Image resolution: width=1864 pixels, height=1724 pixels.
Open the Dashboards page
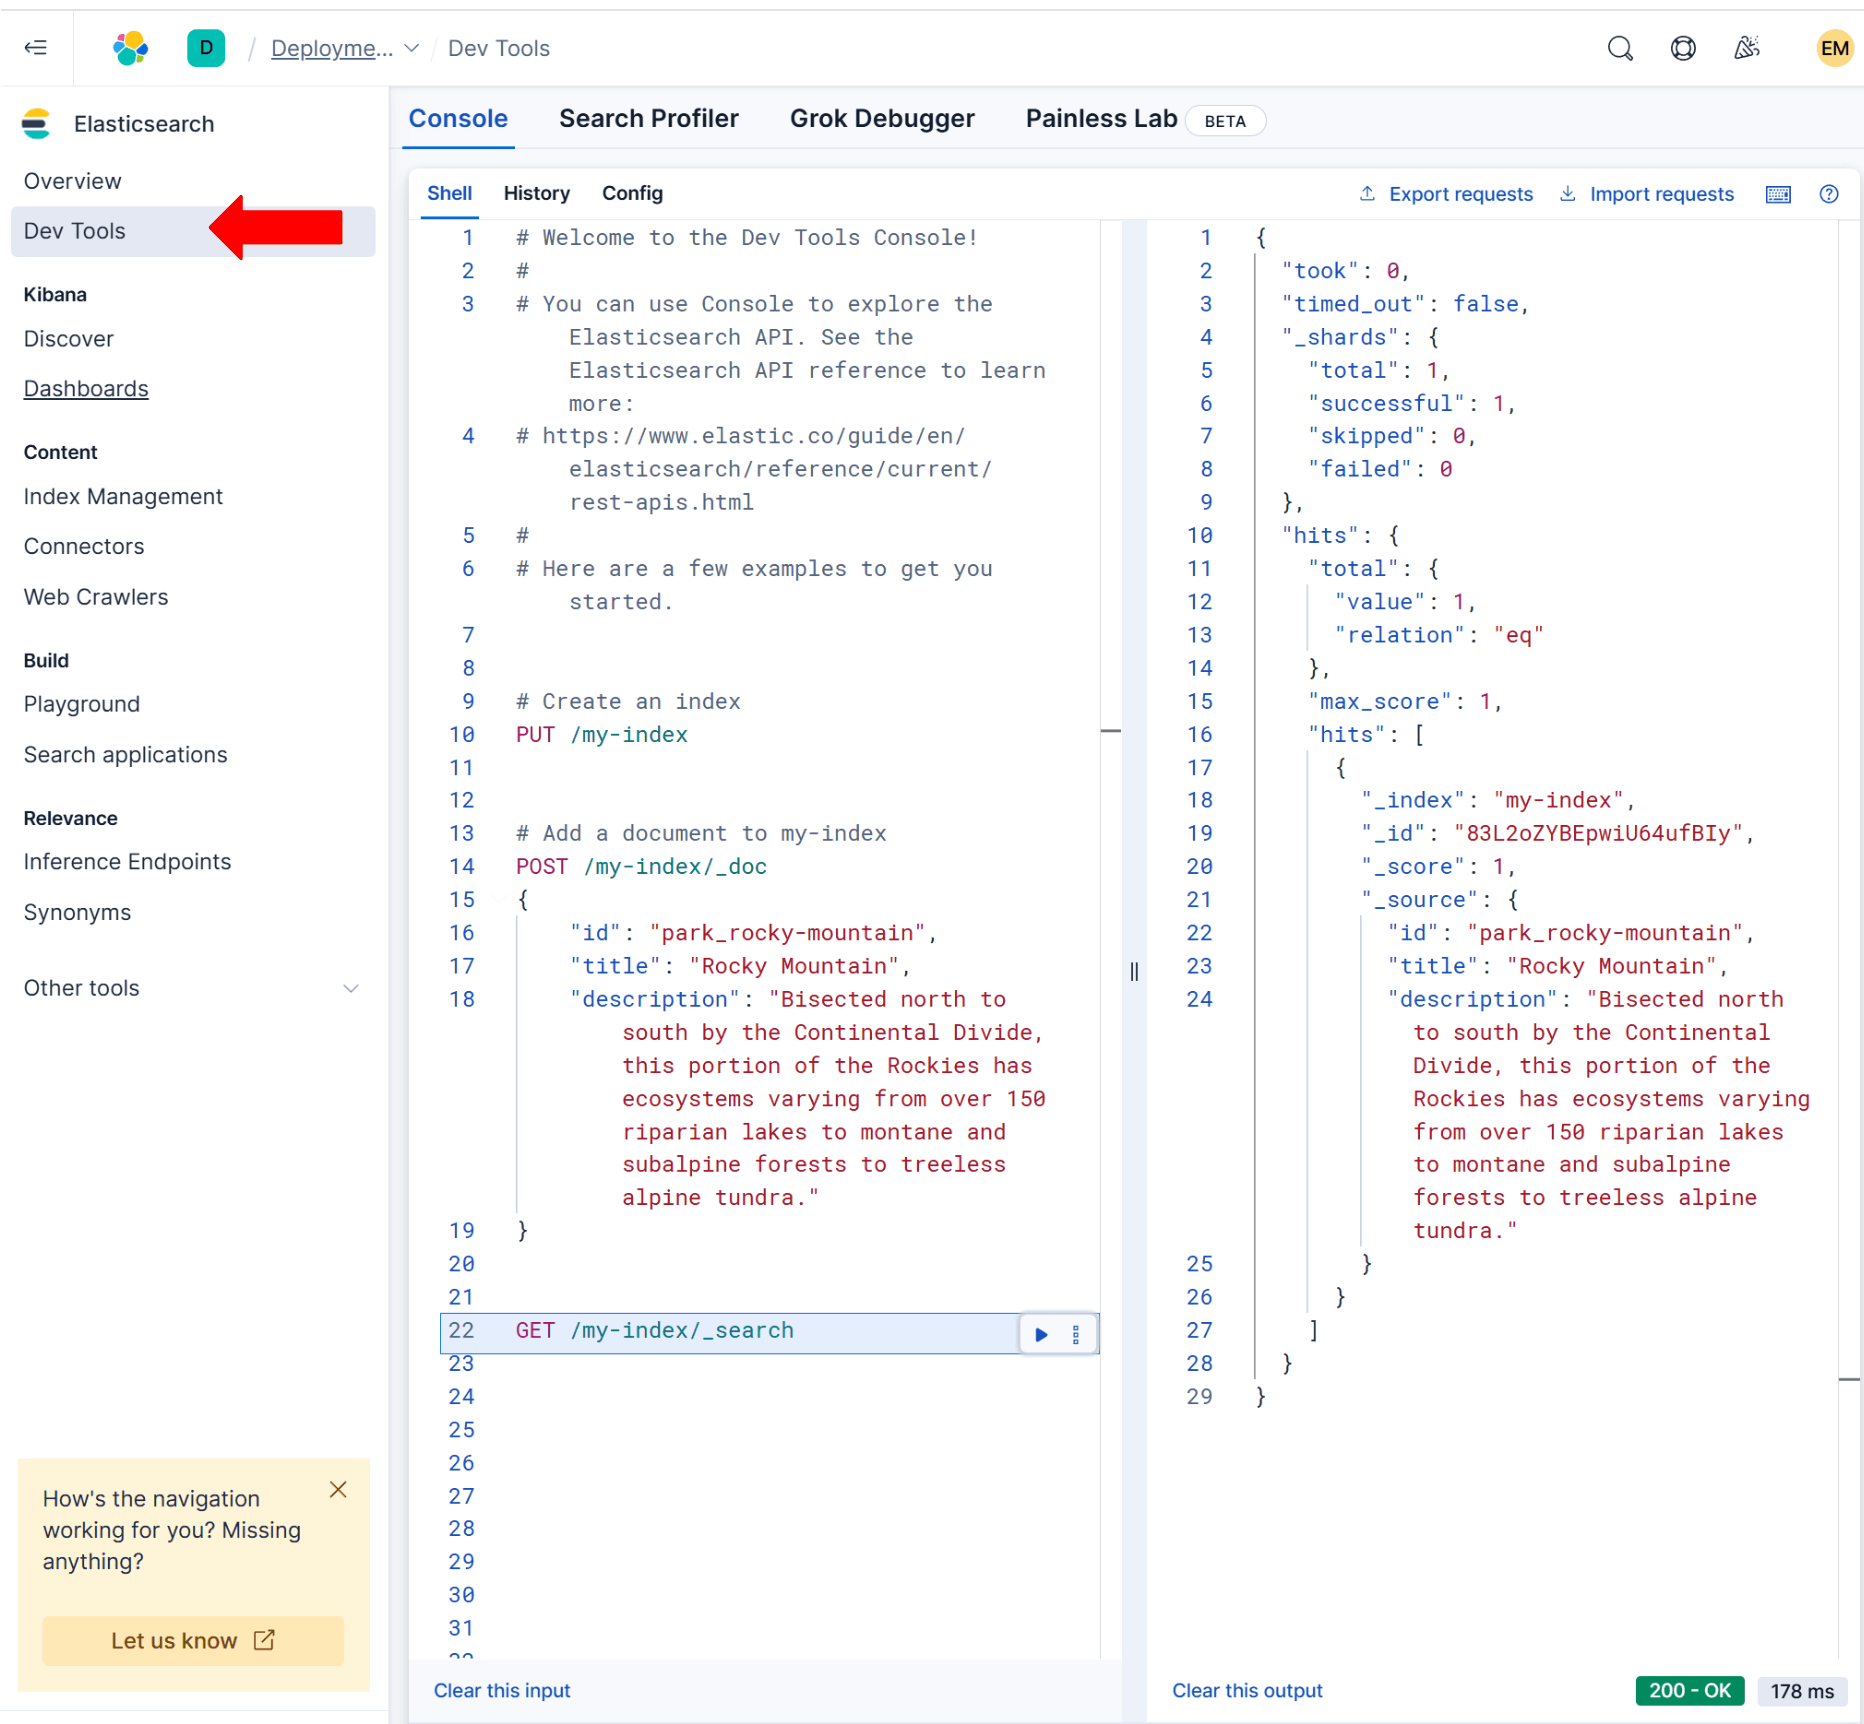click(x=86, y=388)
